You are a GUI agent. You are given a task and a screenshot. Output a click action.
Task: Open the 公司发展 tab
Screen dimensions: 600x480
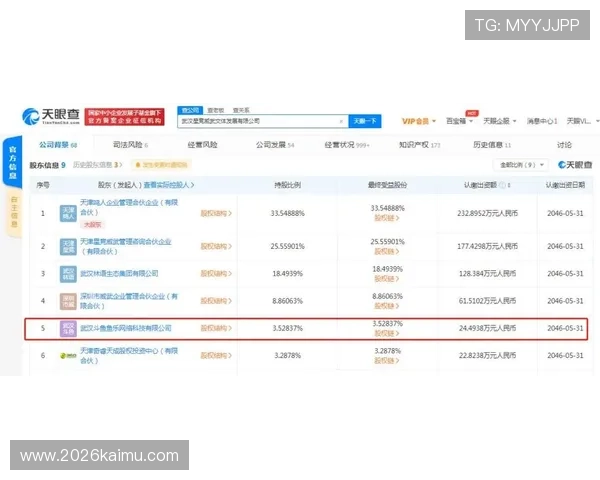[x=275, y=145]
